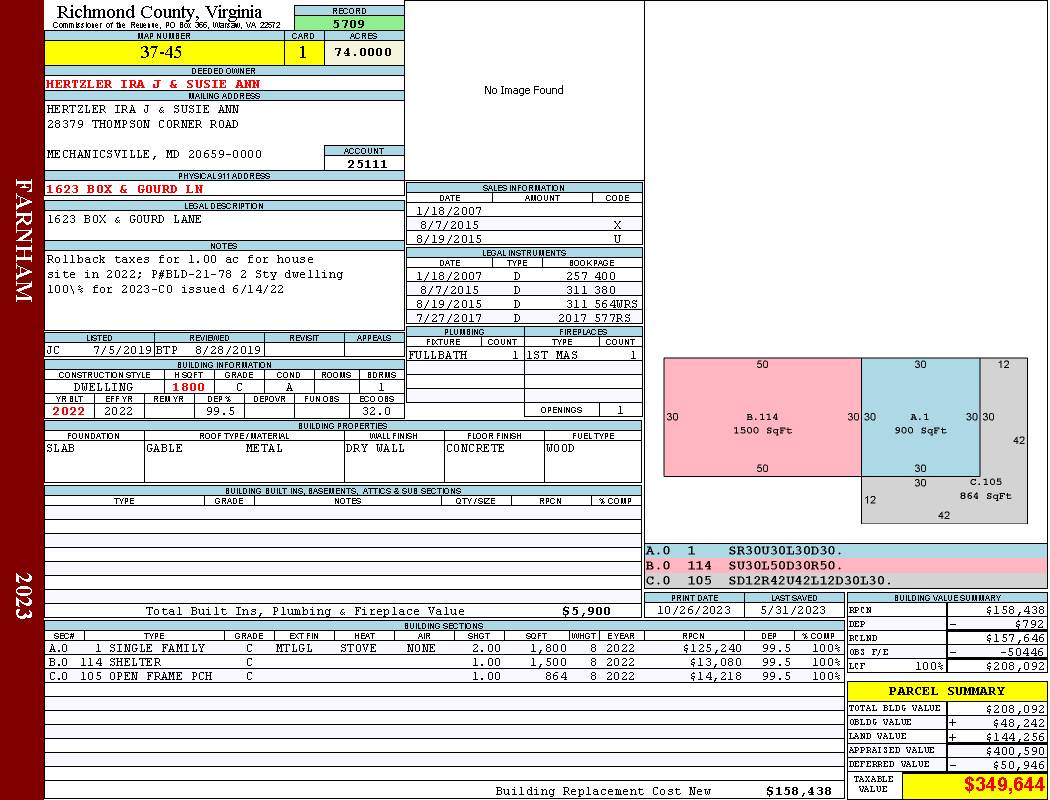Screen dimensions: 1050x800
Task: Click the DEP % value 99.5 in Building Information
Action: tap(220, 411)
